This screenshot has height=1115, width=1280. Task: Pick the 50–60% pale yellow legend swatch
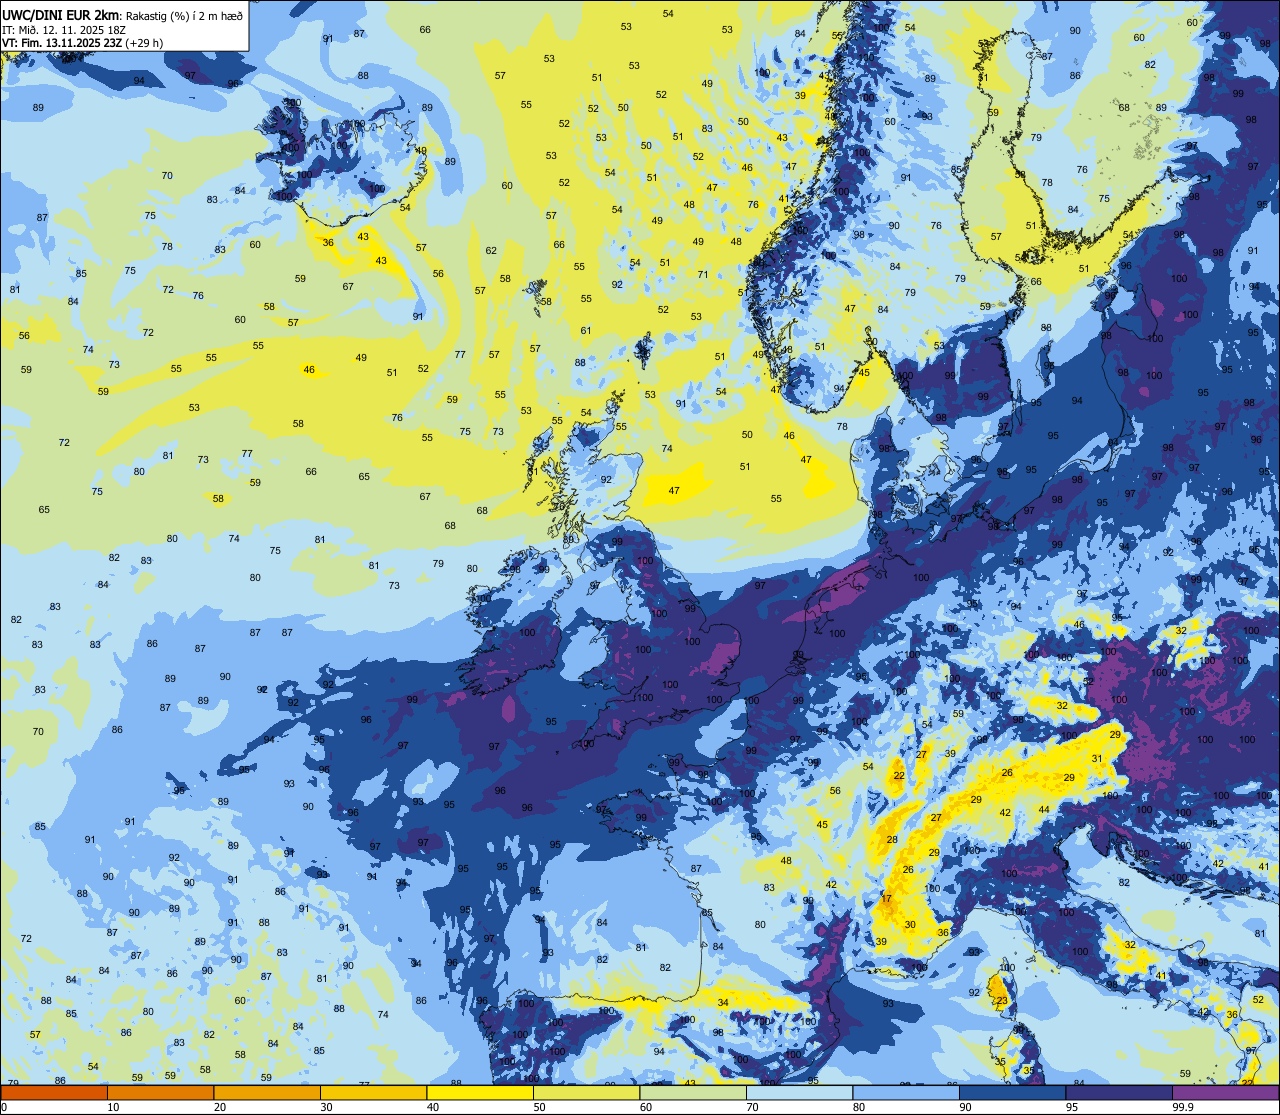(x=586, y=1092)
